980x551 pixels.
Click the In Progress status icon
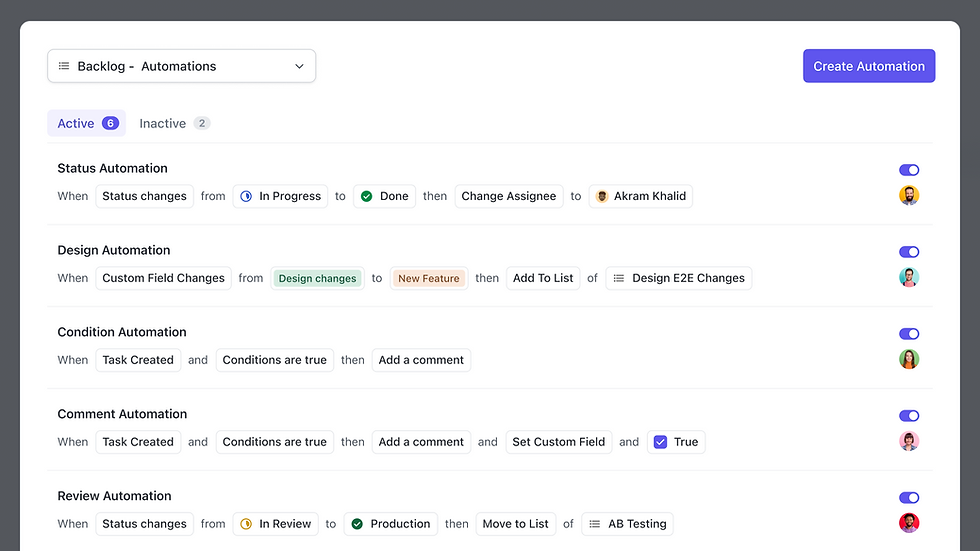(x=246, y=196)
